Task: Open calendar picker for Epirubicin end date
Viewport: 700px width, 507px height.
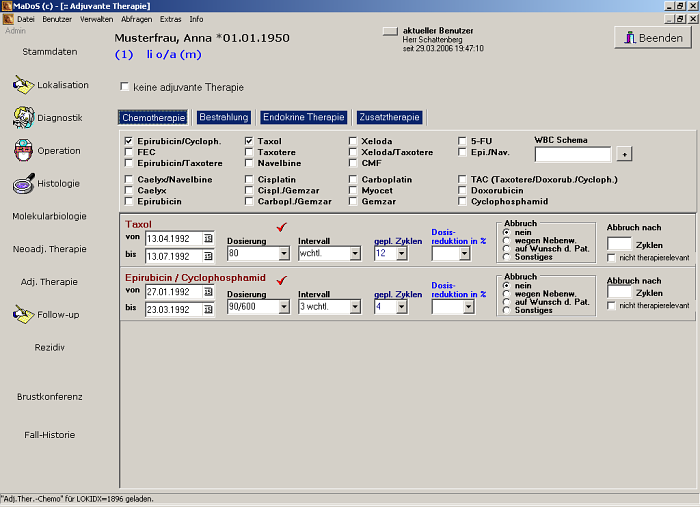Action: tap(208, 310)
